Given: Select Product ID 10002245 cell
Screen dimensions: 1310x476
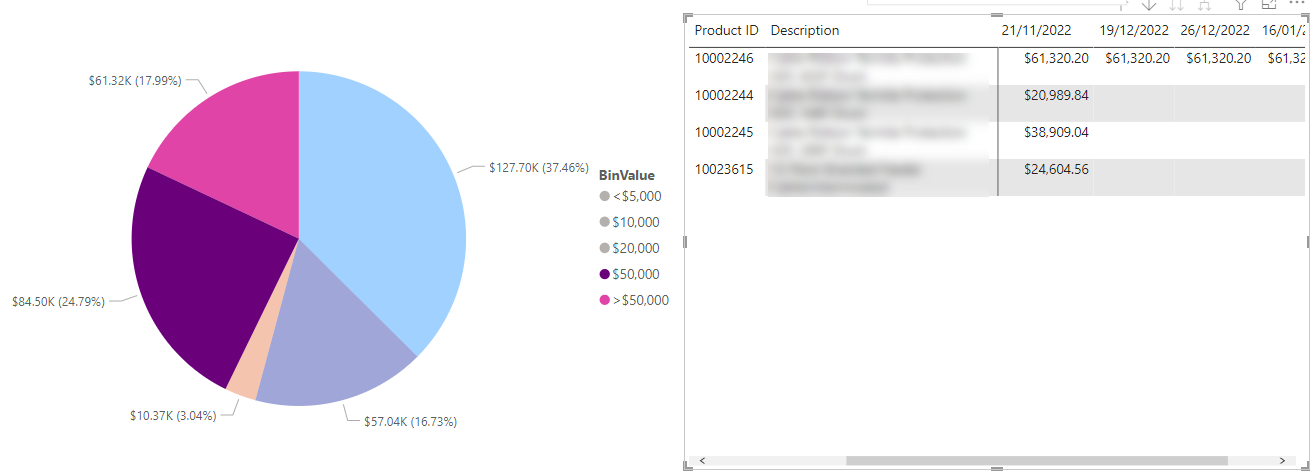Looking at the screenshot, I should pos(724,132).
